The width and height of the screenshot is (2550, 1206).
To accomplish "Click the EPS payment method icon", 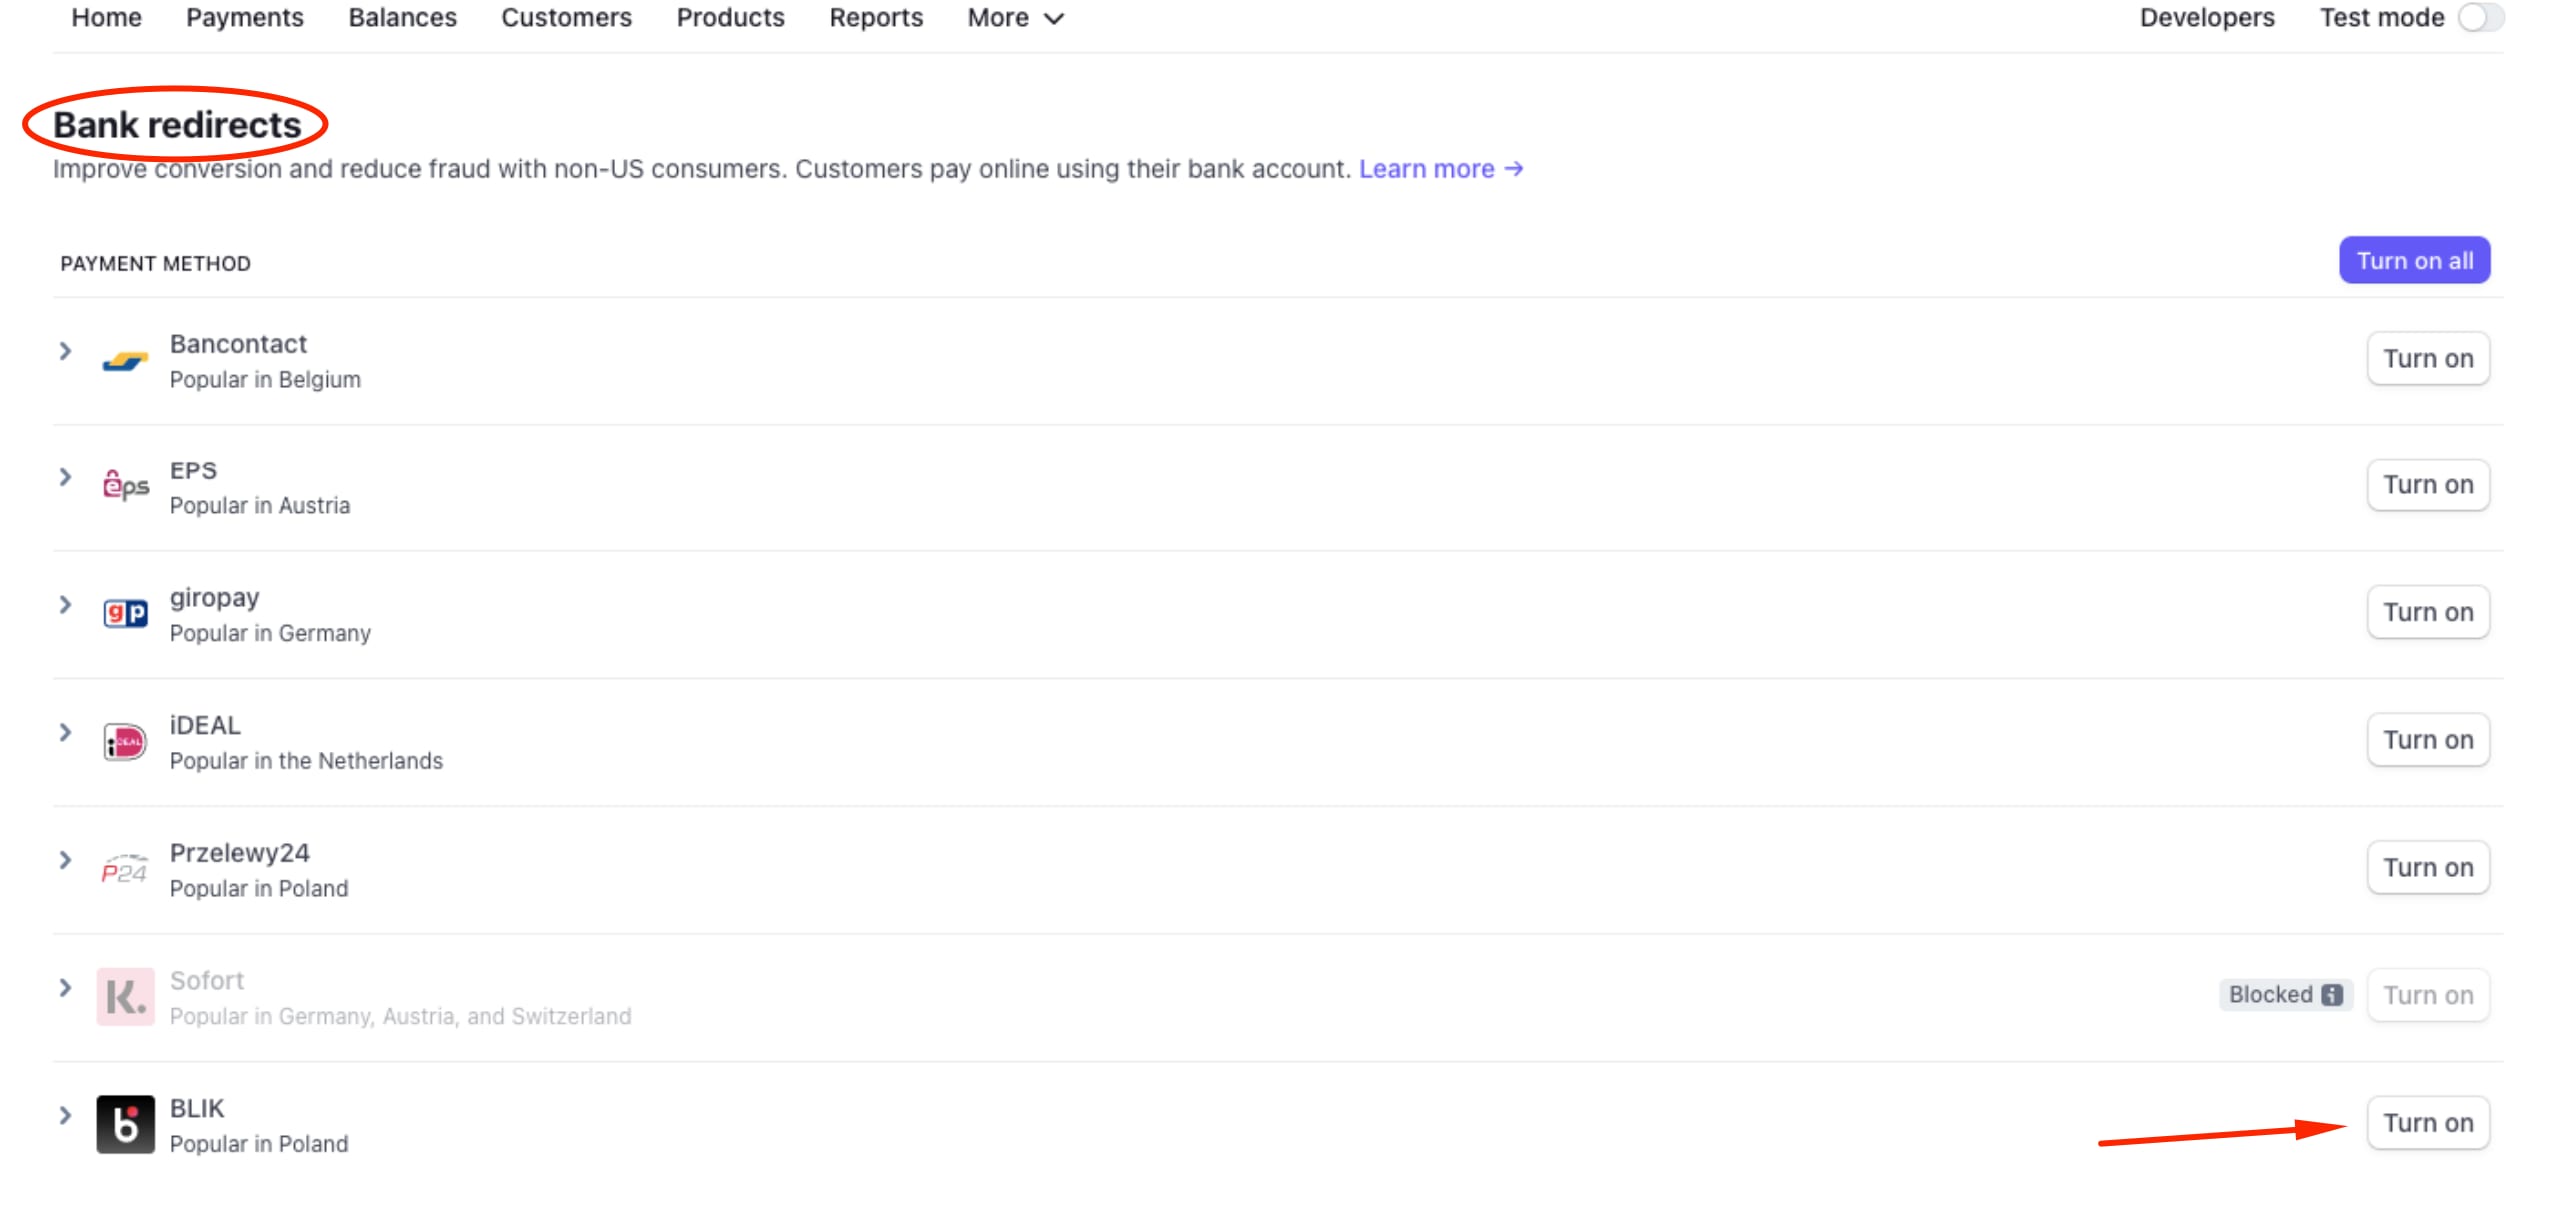I will pos(125,486).
